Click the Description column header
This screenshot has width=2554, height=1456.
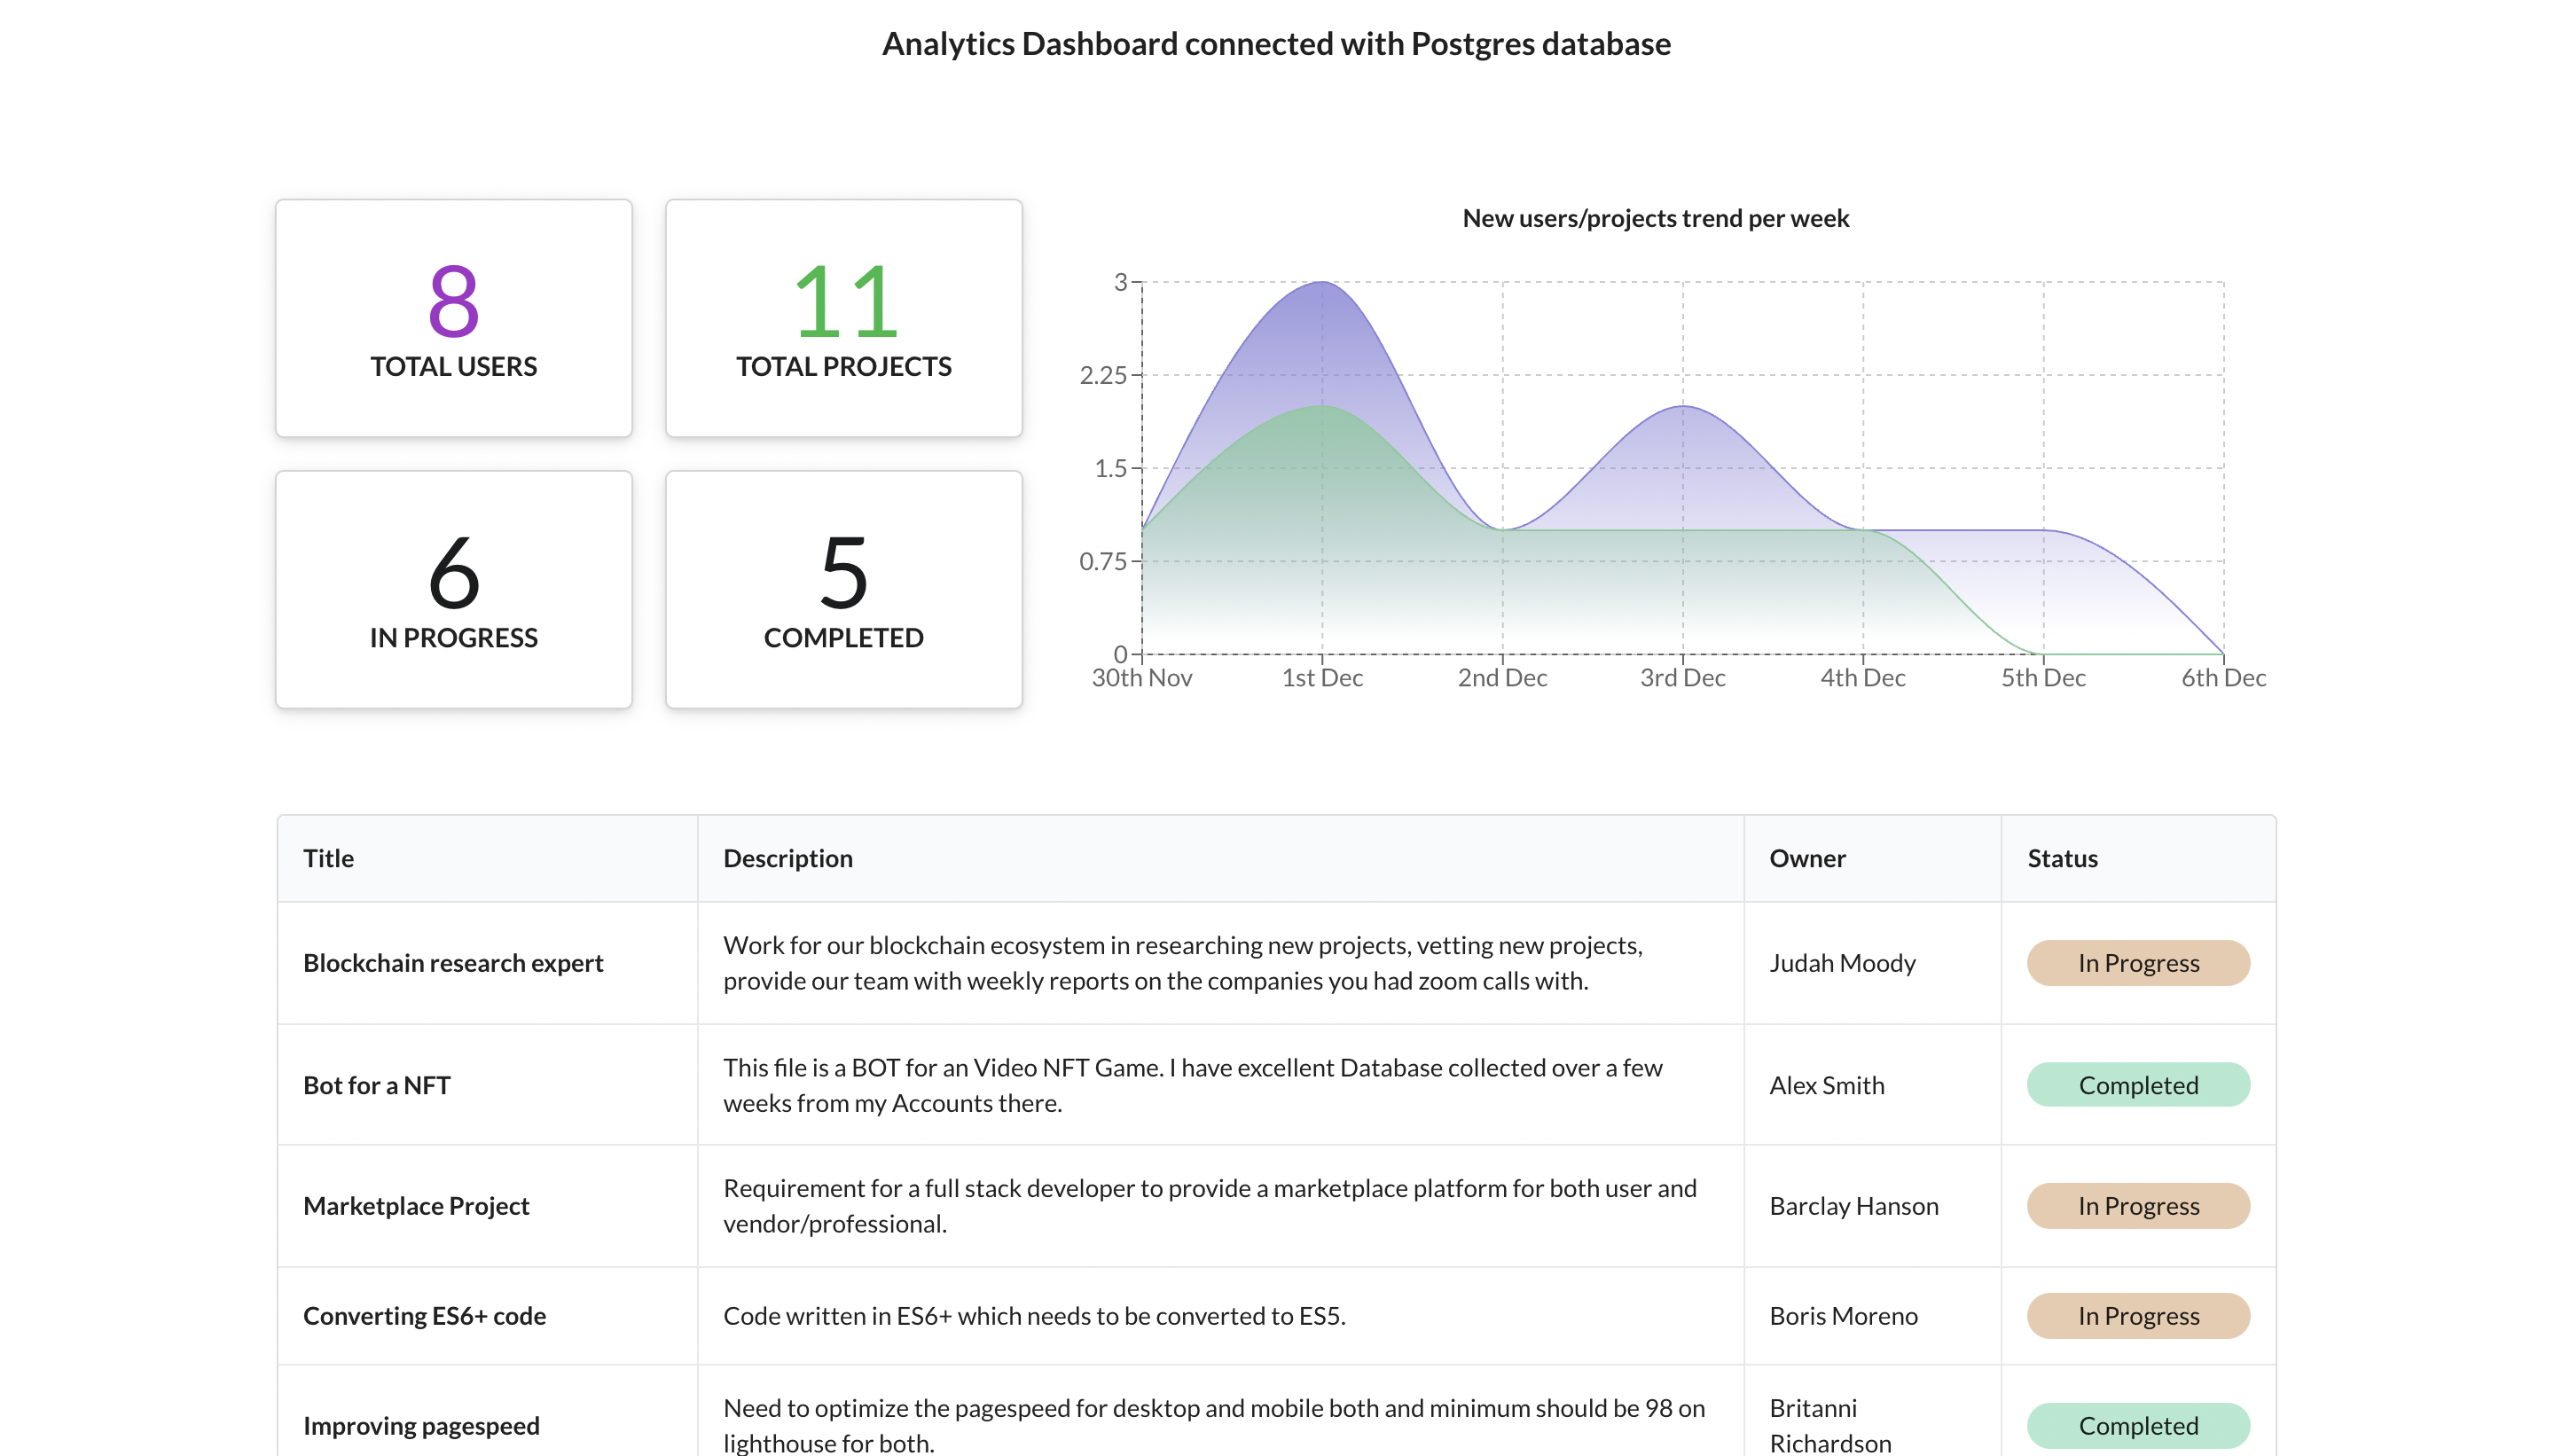coord(787,858)
